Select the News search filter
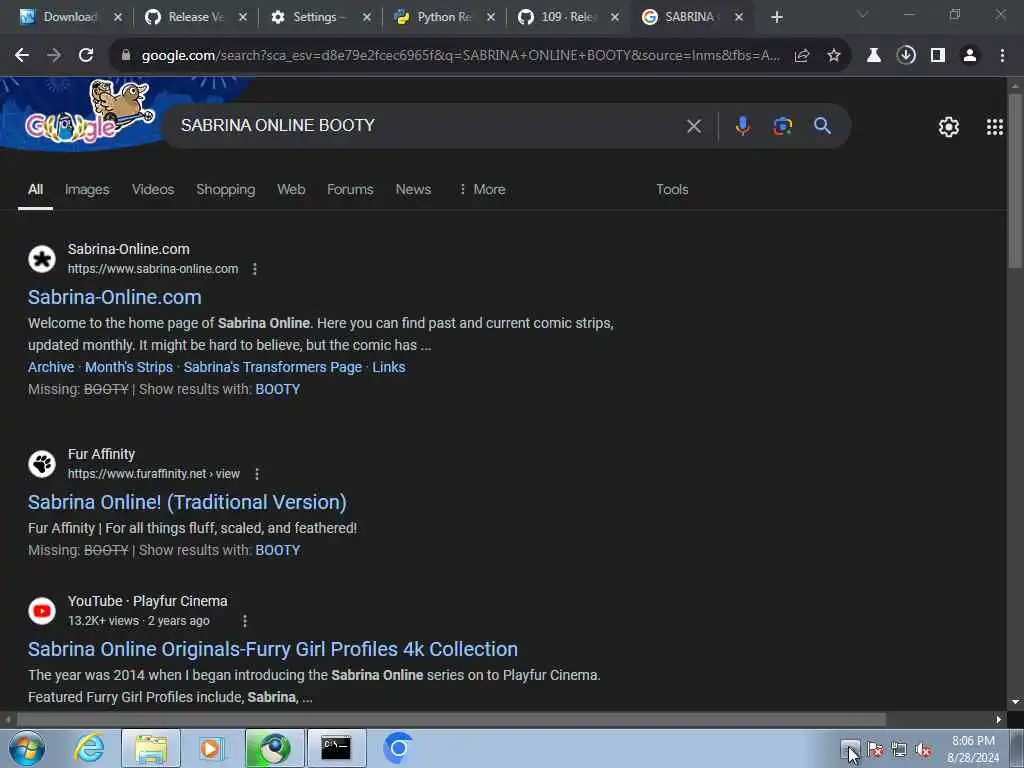1024x768 pixels. point(413,189)
